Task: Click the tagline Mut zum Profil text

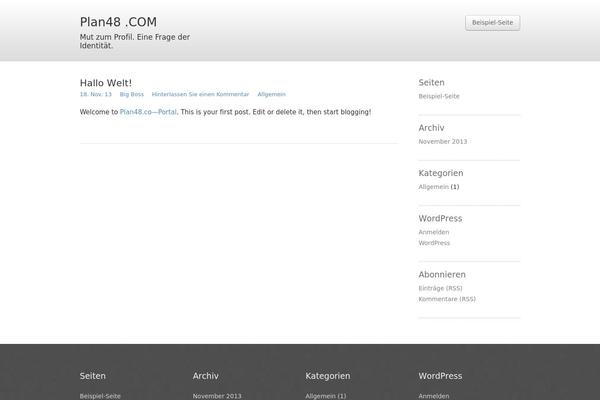Action: point(135,41)
